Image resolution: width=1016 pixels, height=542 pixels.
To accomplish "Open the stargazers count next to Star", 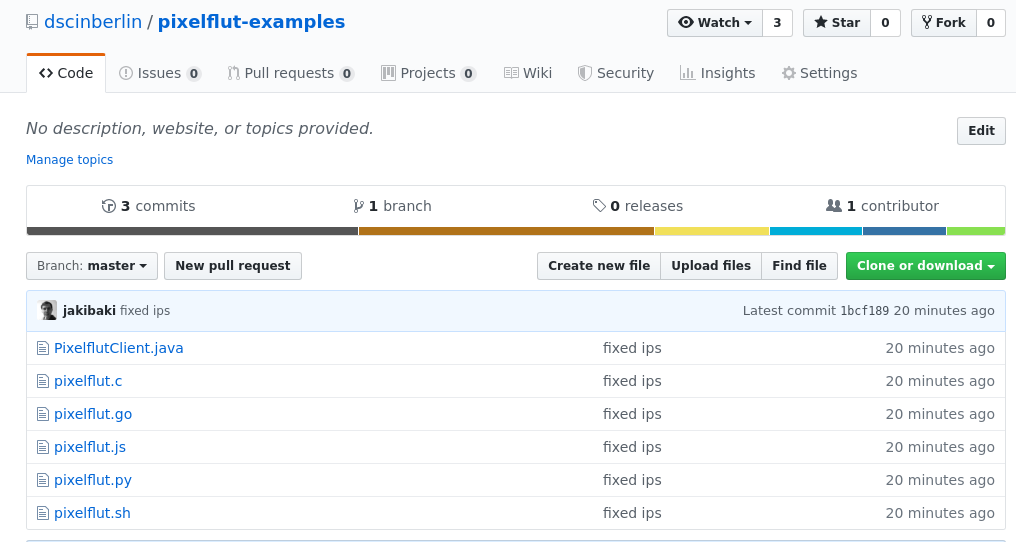I will (x=885, y=23).
